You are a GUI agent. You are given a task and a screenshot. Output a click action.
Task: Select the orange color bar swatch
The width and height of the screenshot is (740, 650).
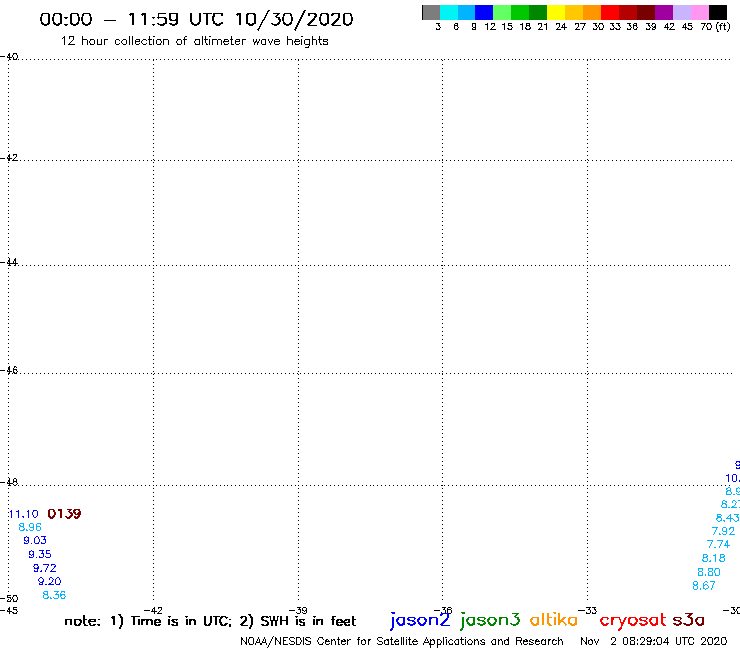(592, 12)
